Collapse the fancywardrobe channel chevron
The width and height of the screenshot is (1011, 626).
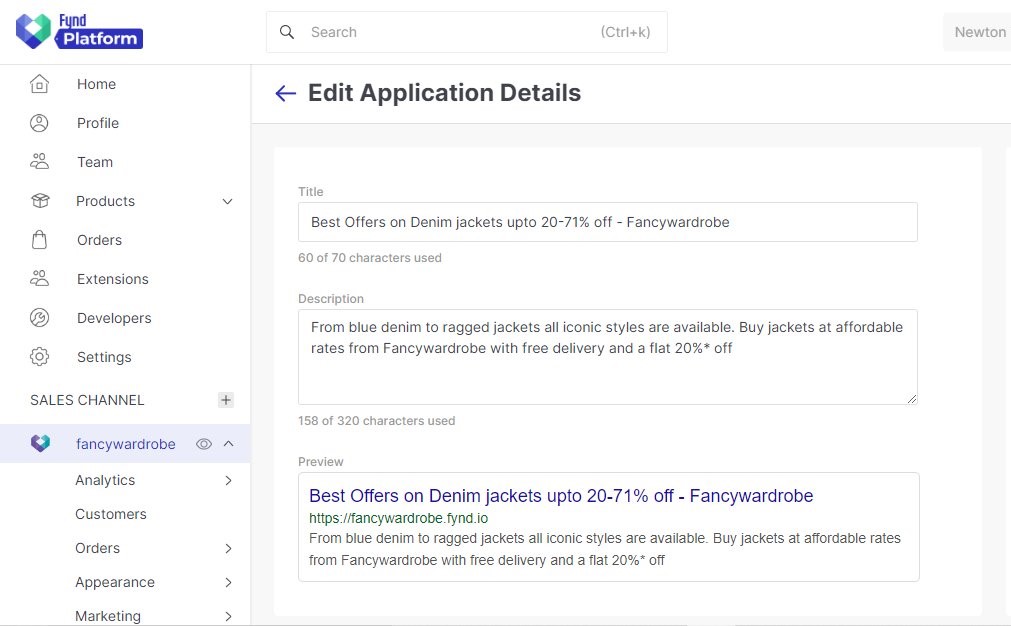pos(228,444)
